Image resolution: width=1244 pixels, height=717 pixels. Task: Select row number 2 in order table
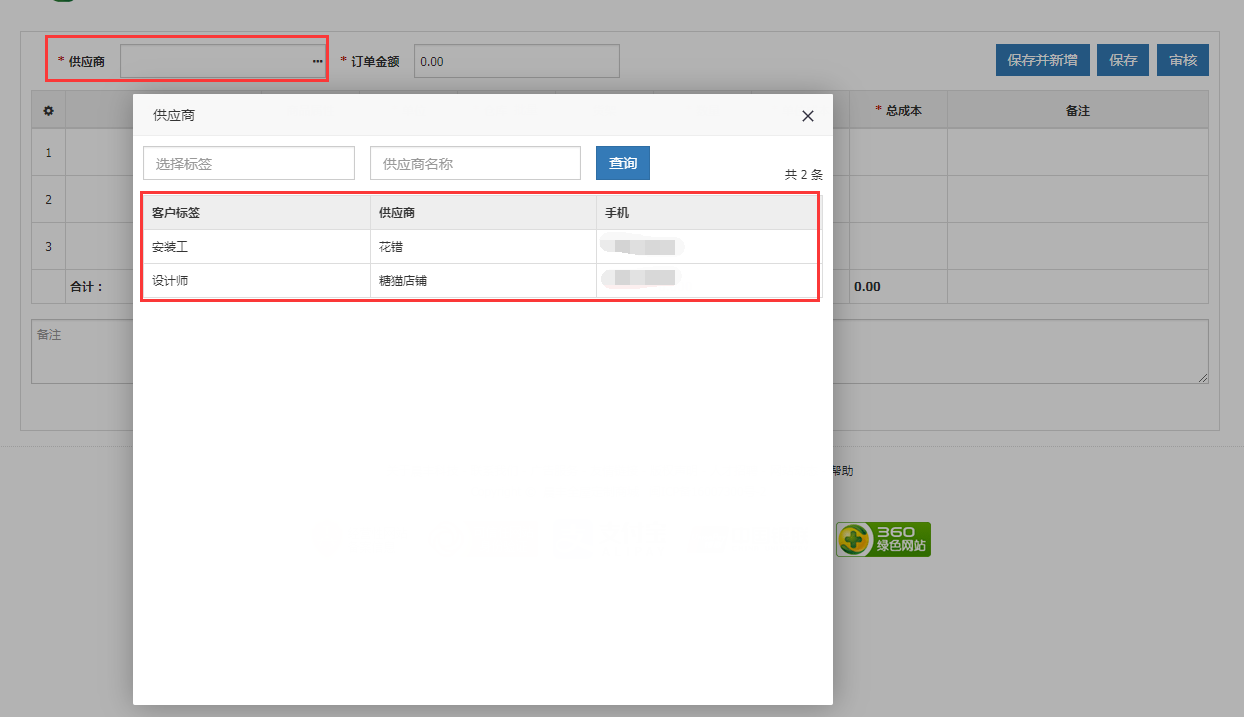(48, 199)
